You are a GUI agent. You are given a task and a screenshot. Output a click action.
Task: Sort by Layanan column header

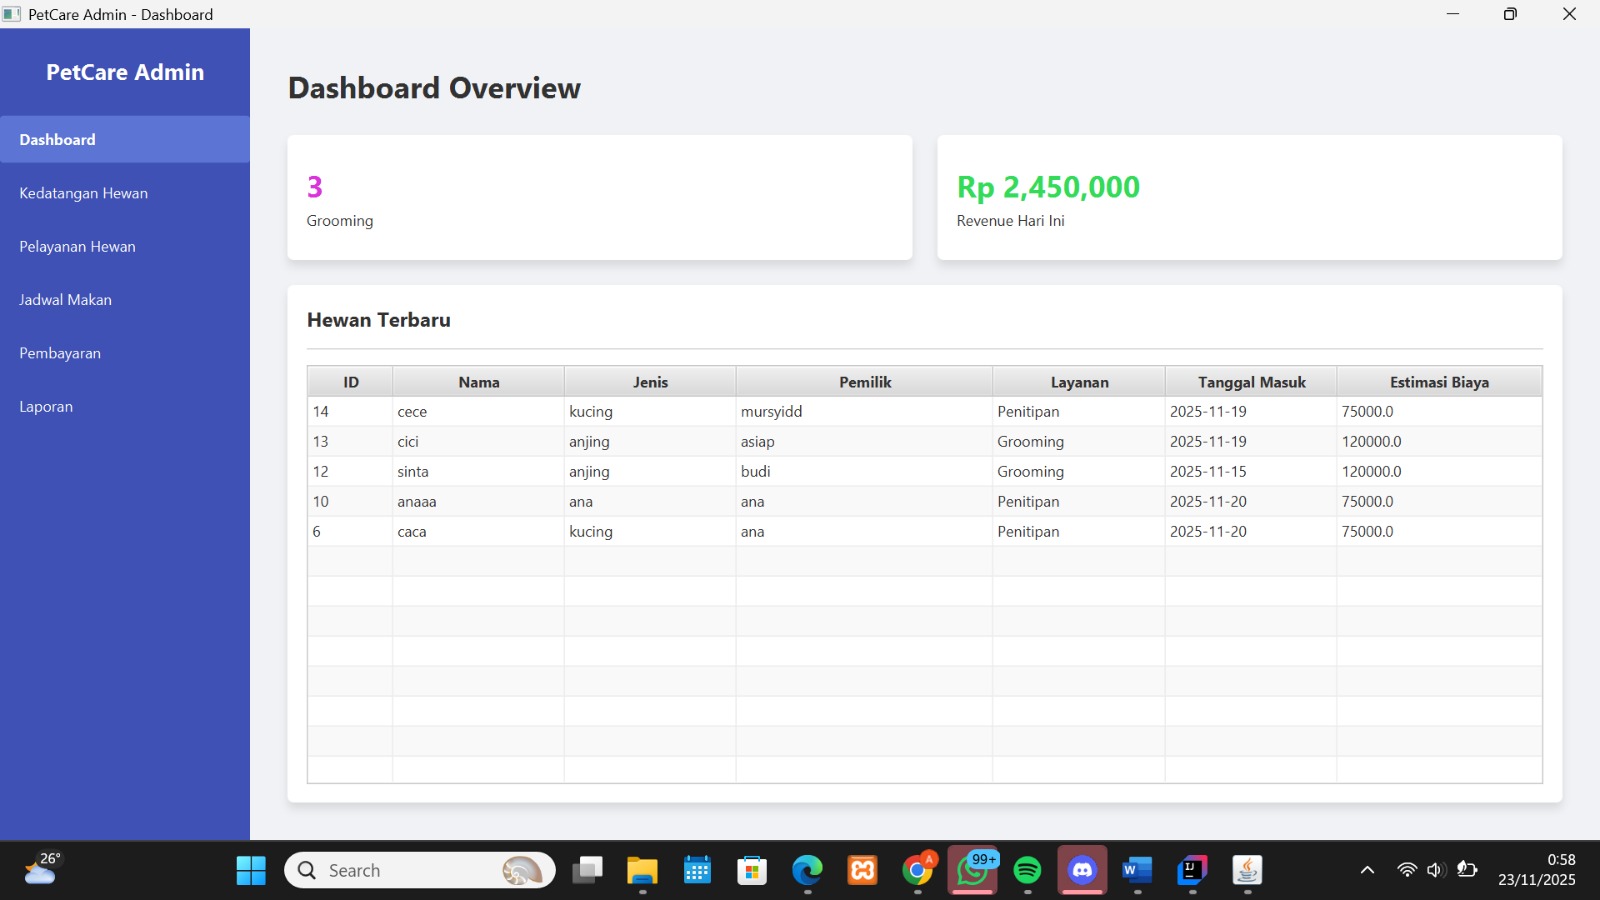(x=1079, y=382)
